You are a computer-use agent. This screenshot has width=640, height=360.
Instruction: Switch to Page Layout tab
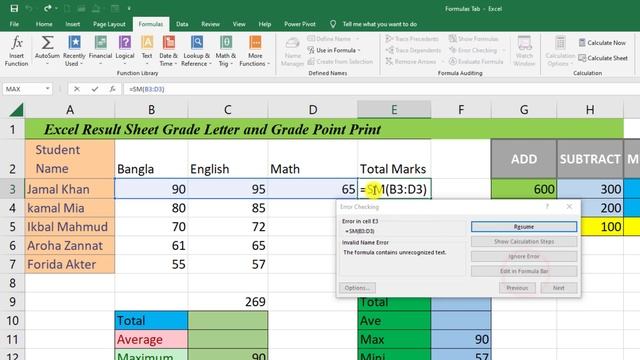109,24
